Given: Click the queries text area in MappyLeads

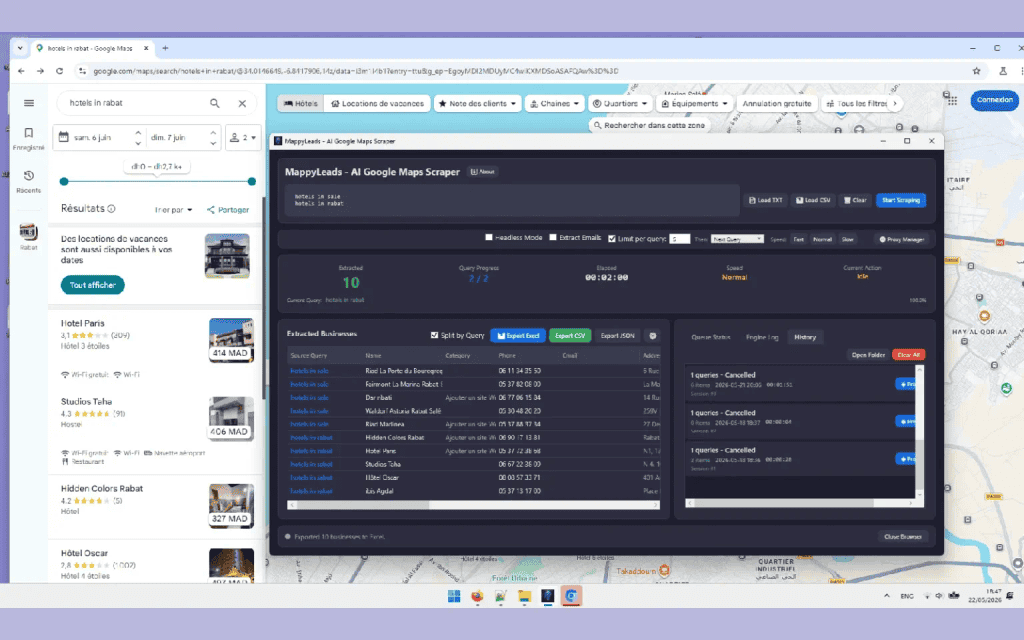Looking at the screenshot, I should (x=513, y=200).
